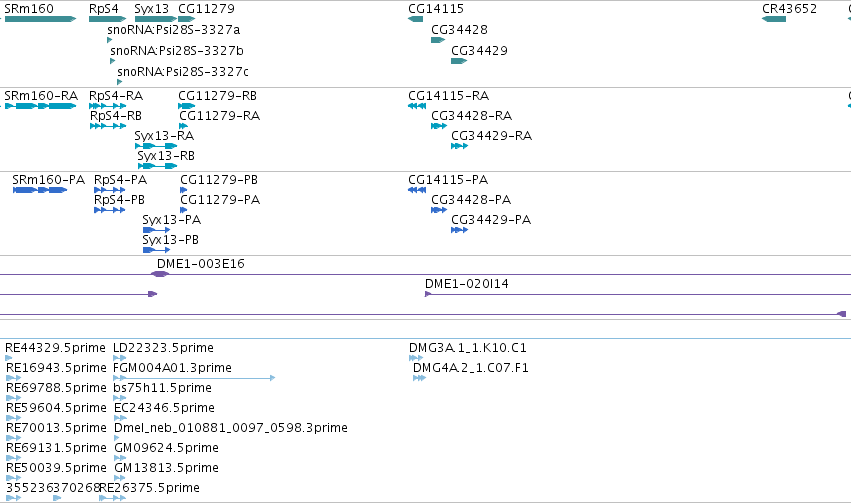Open the DME1-020I14 clone label
Screen dimensions: 851x503
coord(467,283)
